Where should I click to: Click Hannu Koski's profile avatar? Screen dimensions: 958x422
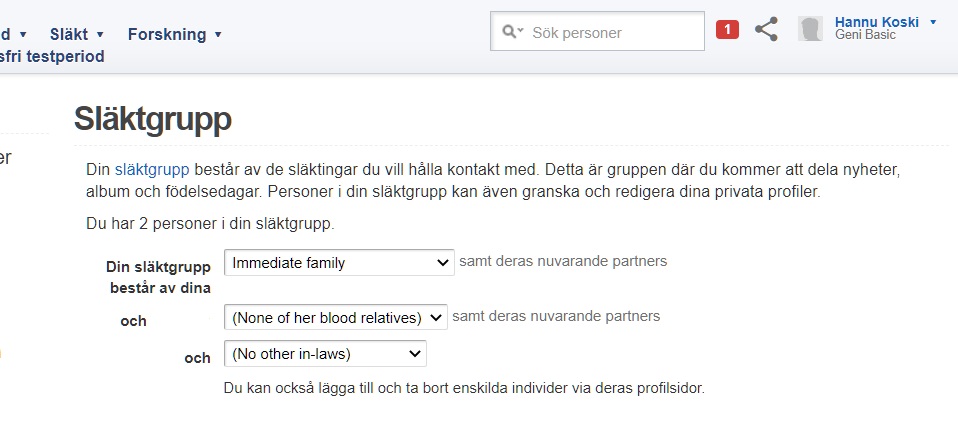[810, 29]
